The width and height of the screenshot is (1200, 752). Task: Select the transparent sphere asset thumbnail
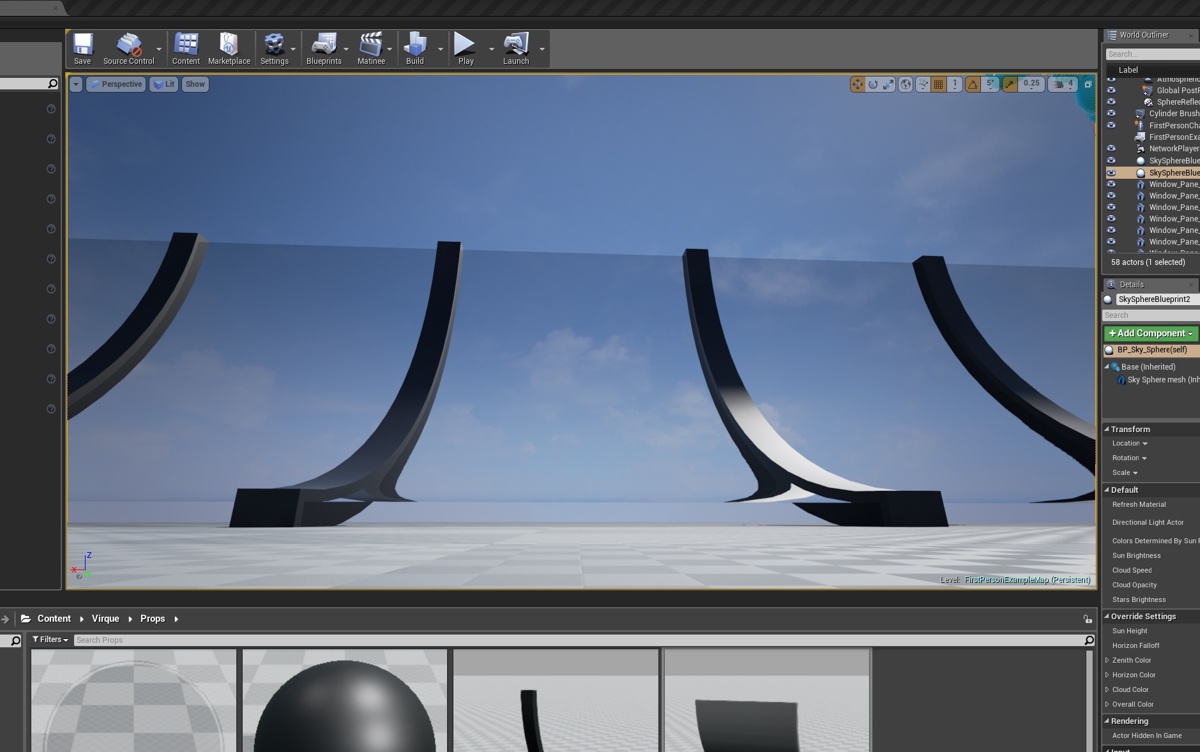click(134, 700)
